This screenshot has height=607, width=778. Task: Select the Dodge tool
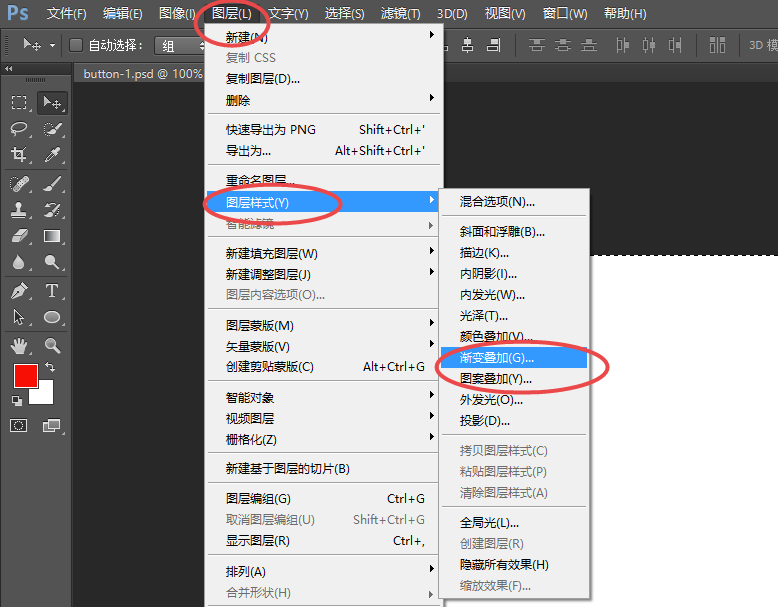pos(52,262)
